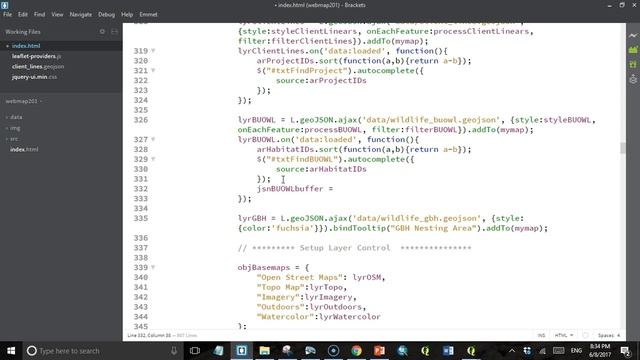Open the taskbar clock showing 8:34 PM
This screenshot has width=640, height=360.
pyautogui.click(x=600, y=351)
